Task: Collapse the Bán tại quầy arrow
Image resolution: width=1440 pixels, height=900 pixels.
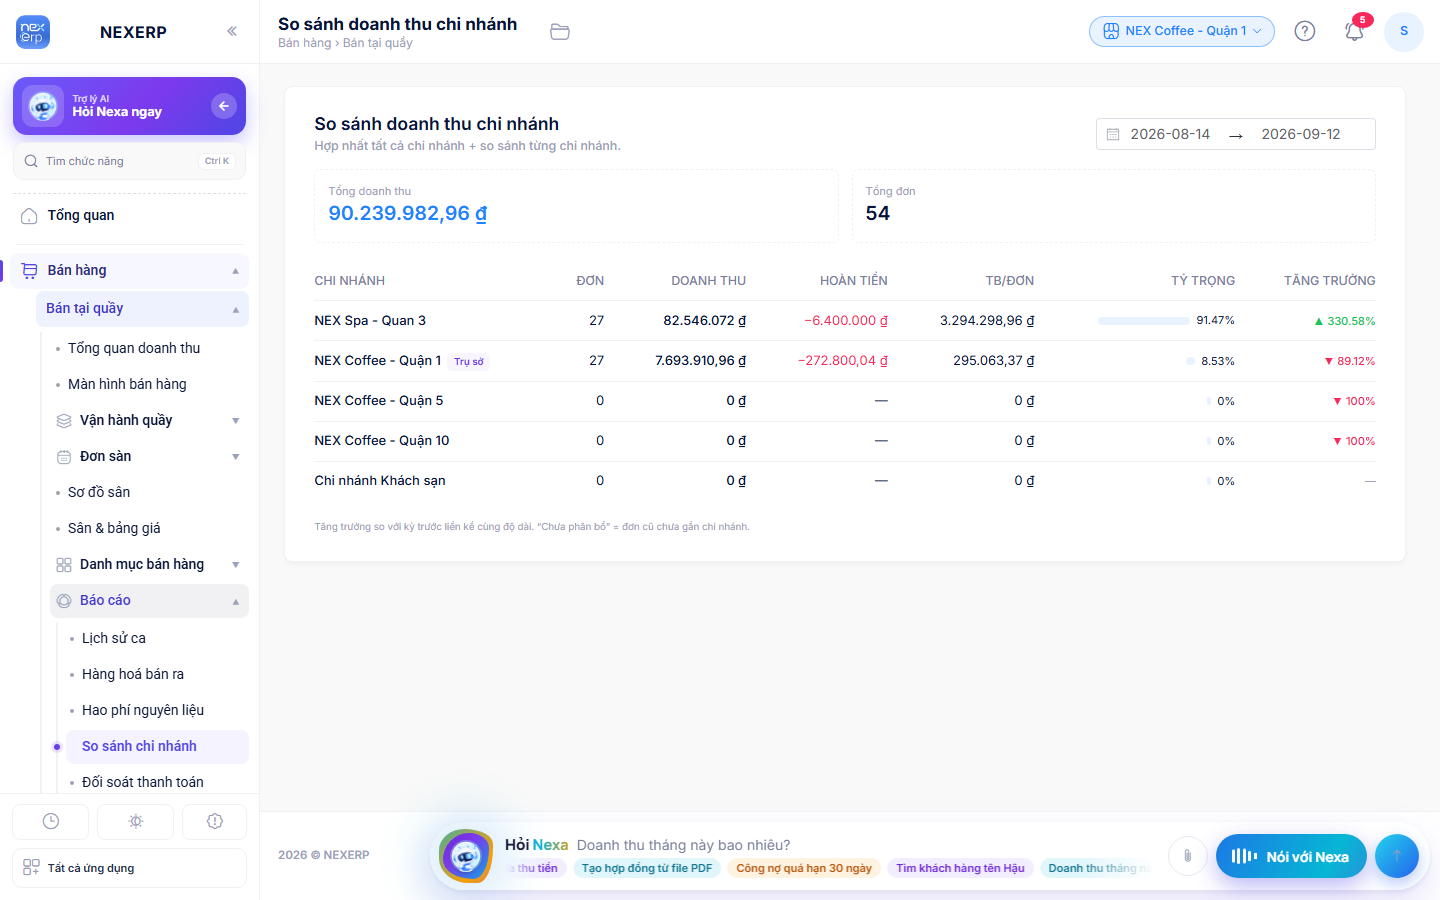Action: pos(236,310)
